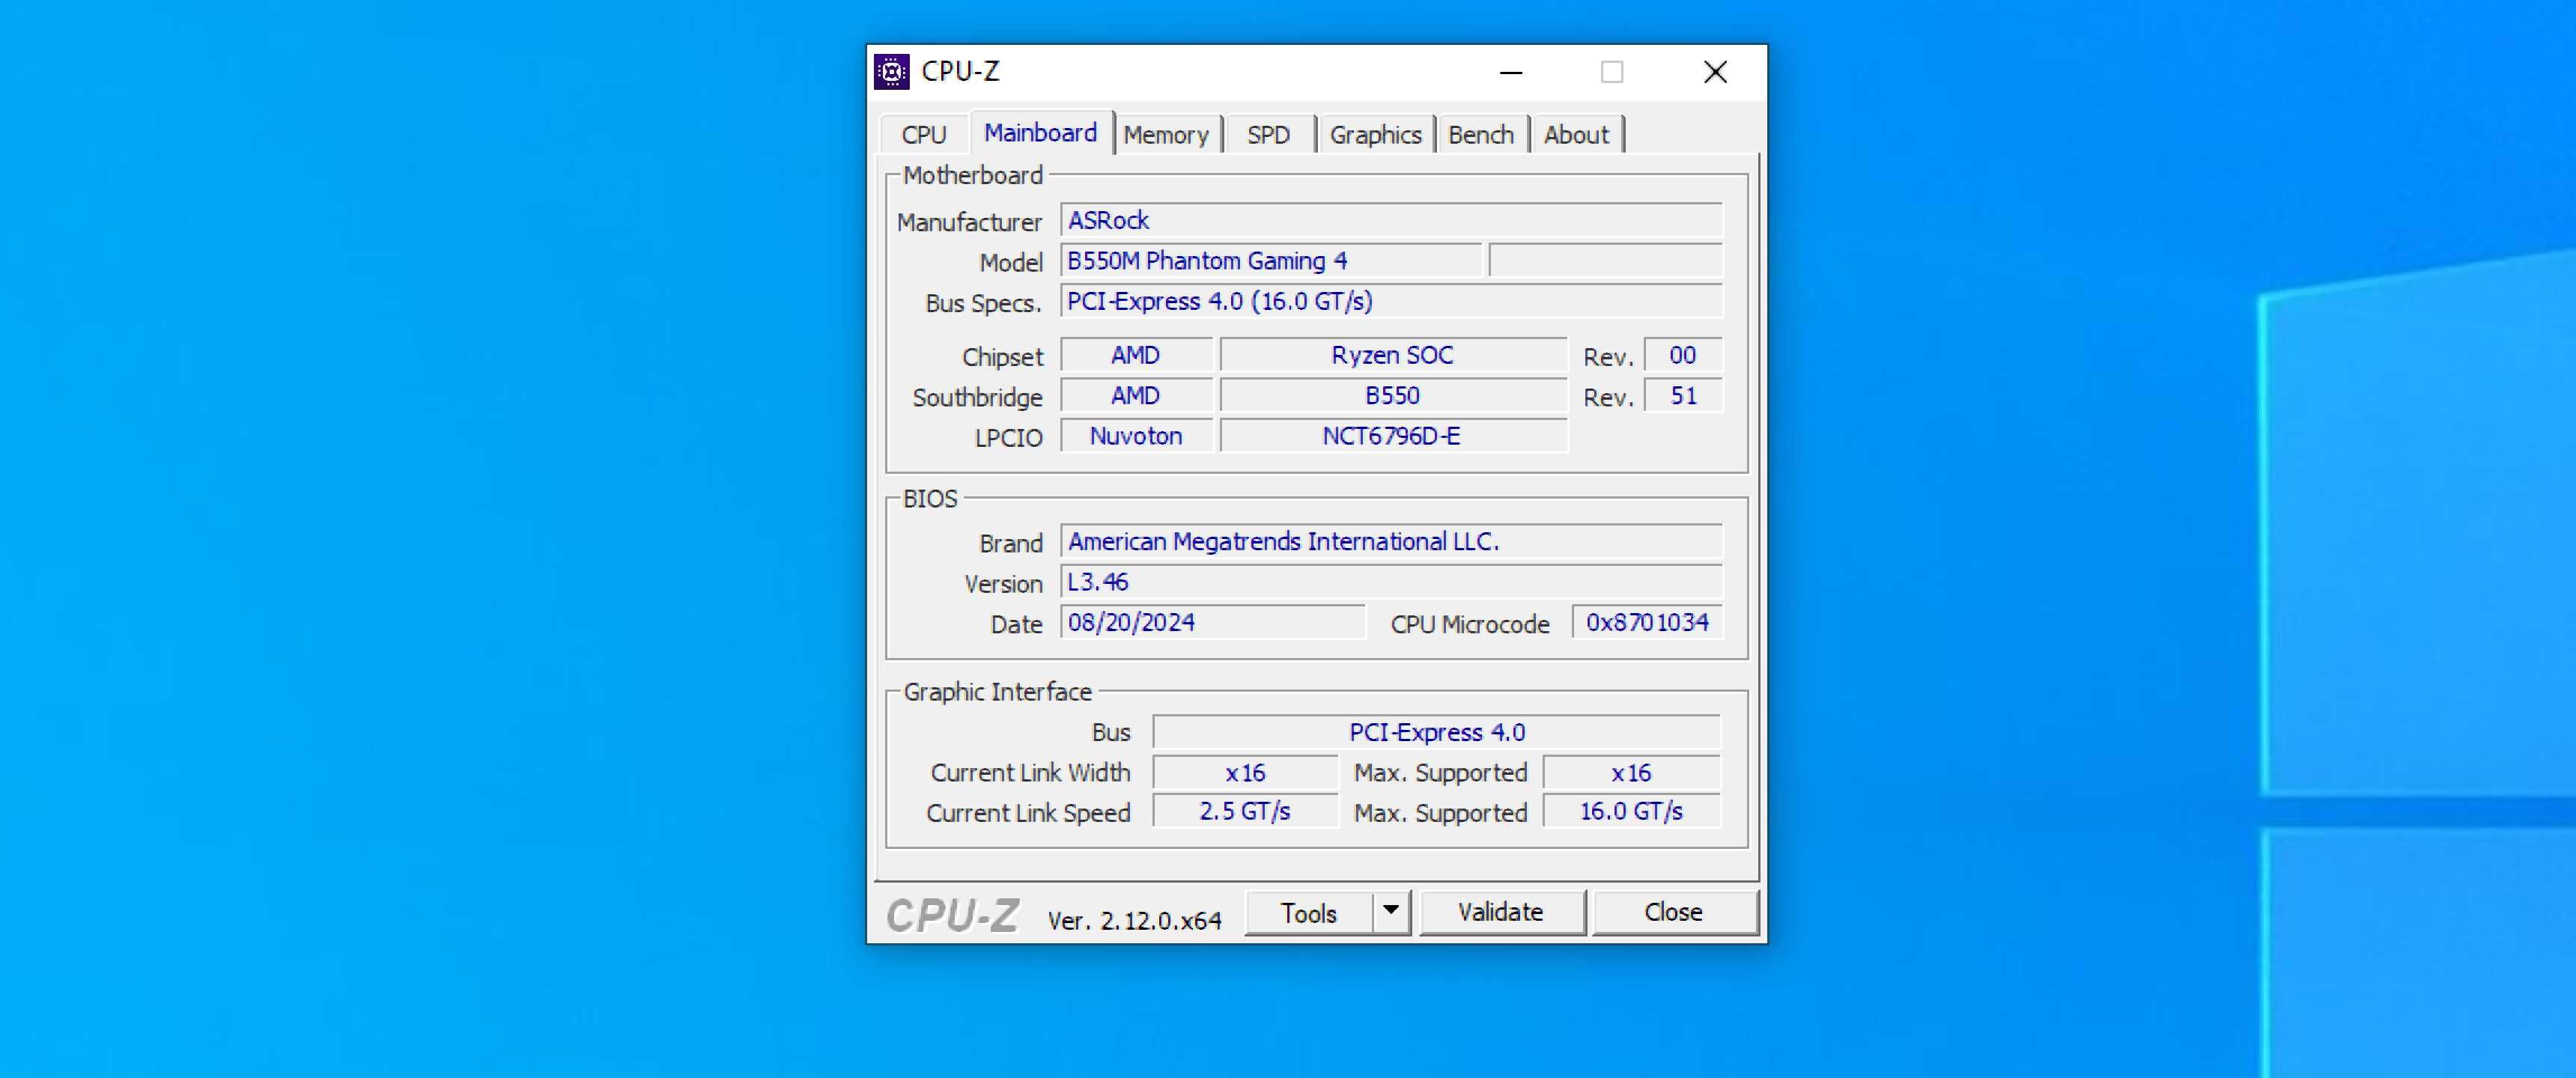Click Current Link Width x16 value

1245,772
